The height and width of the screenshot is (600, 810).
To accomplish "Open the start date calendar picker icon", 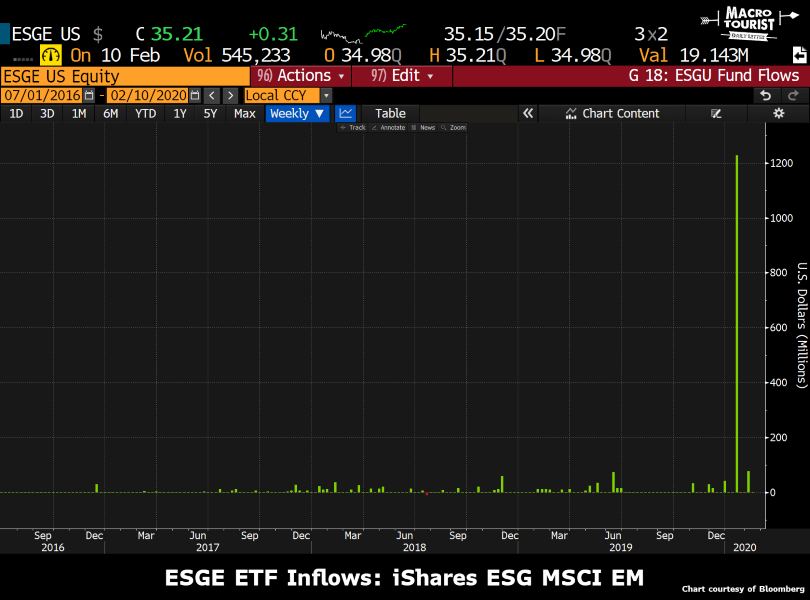I will coord(89,96).
